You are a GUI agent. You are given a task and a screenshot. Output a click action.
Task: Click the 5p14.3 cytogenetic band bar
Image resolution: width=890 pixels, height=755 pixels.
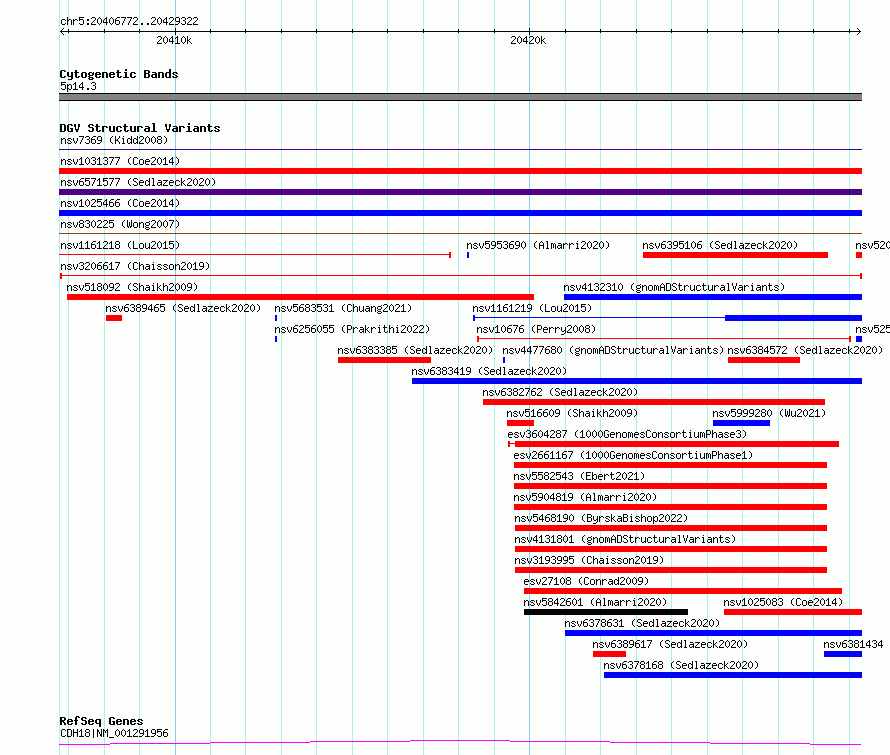(x=460, y=97)
